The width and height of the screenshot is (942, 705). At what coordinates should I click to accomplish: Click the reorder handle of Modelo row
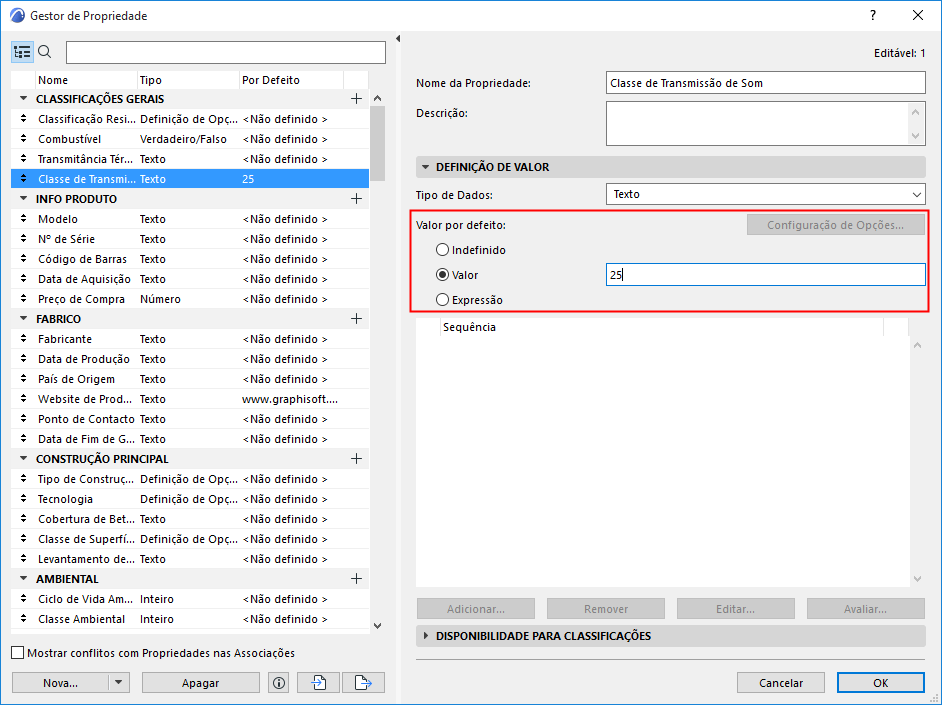23,219
